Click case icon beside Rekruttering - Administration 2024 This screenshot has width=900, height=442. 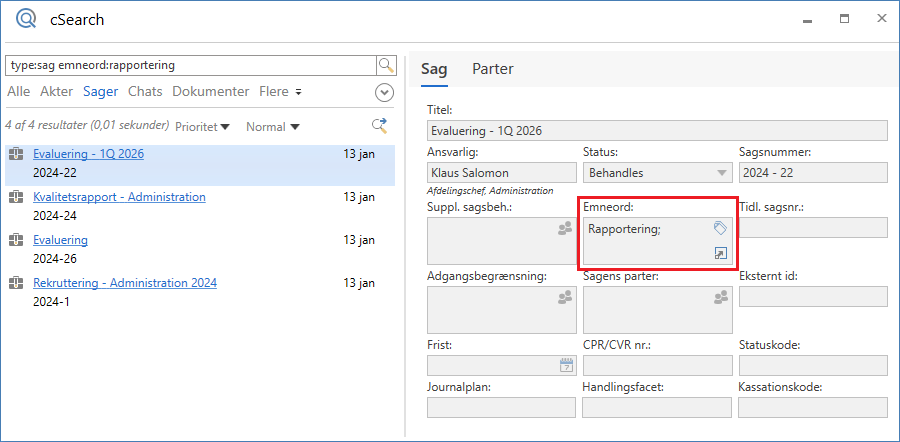[x=17, y=283]
